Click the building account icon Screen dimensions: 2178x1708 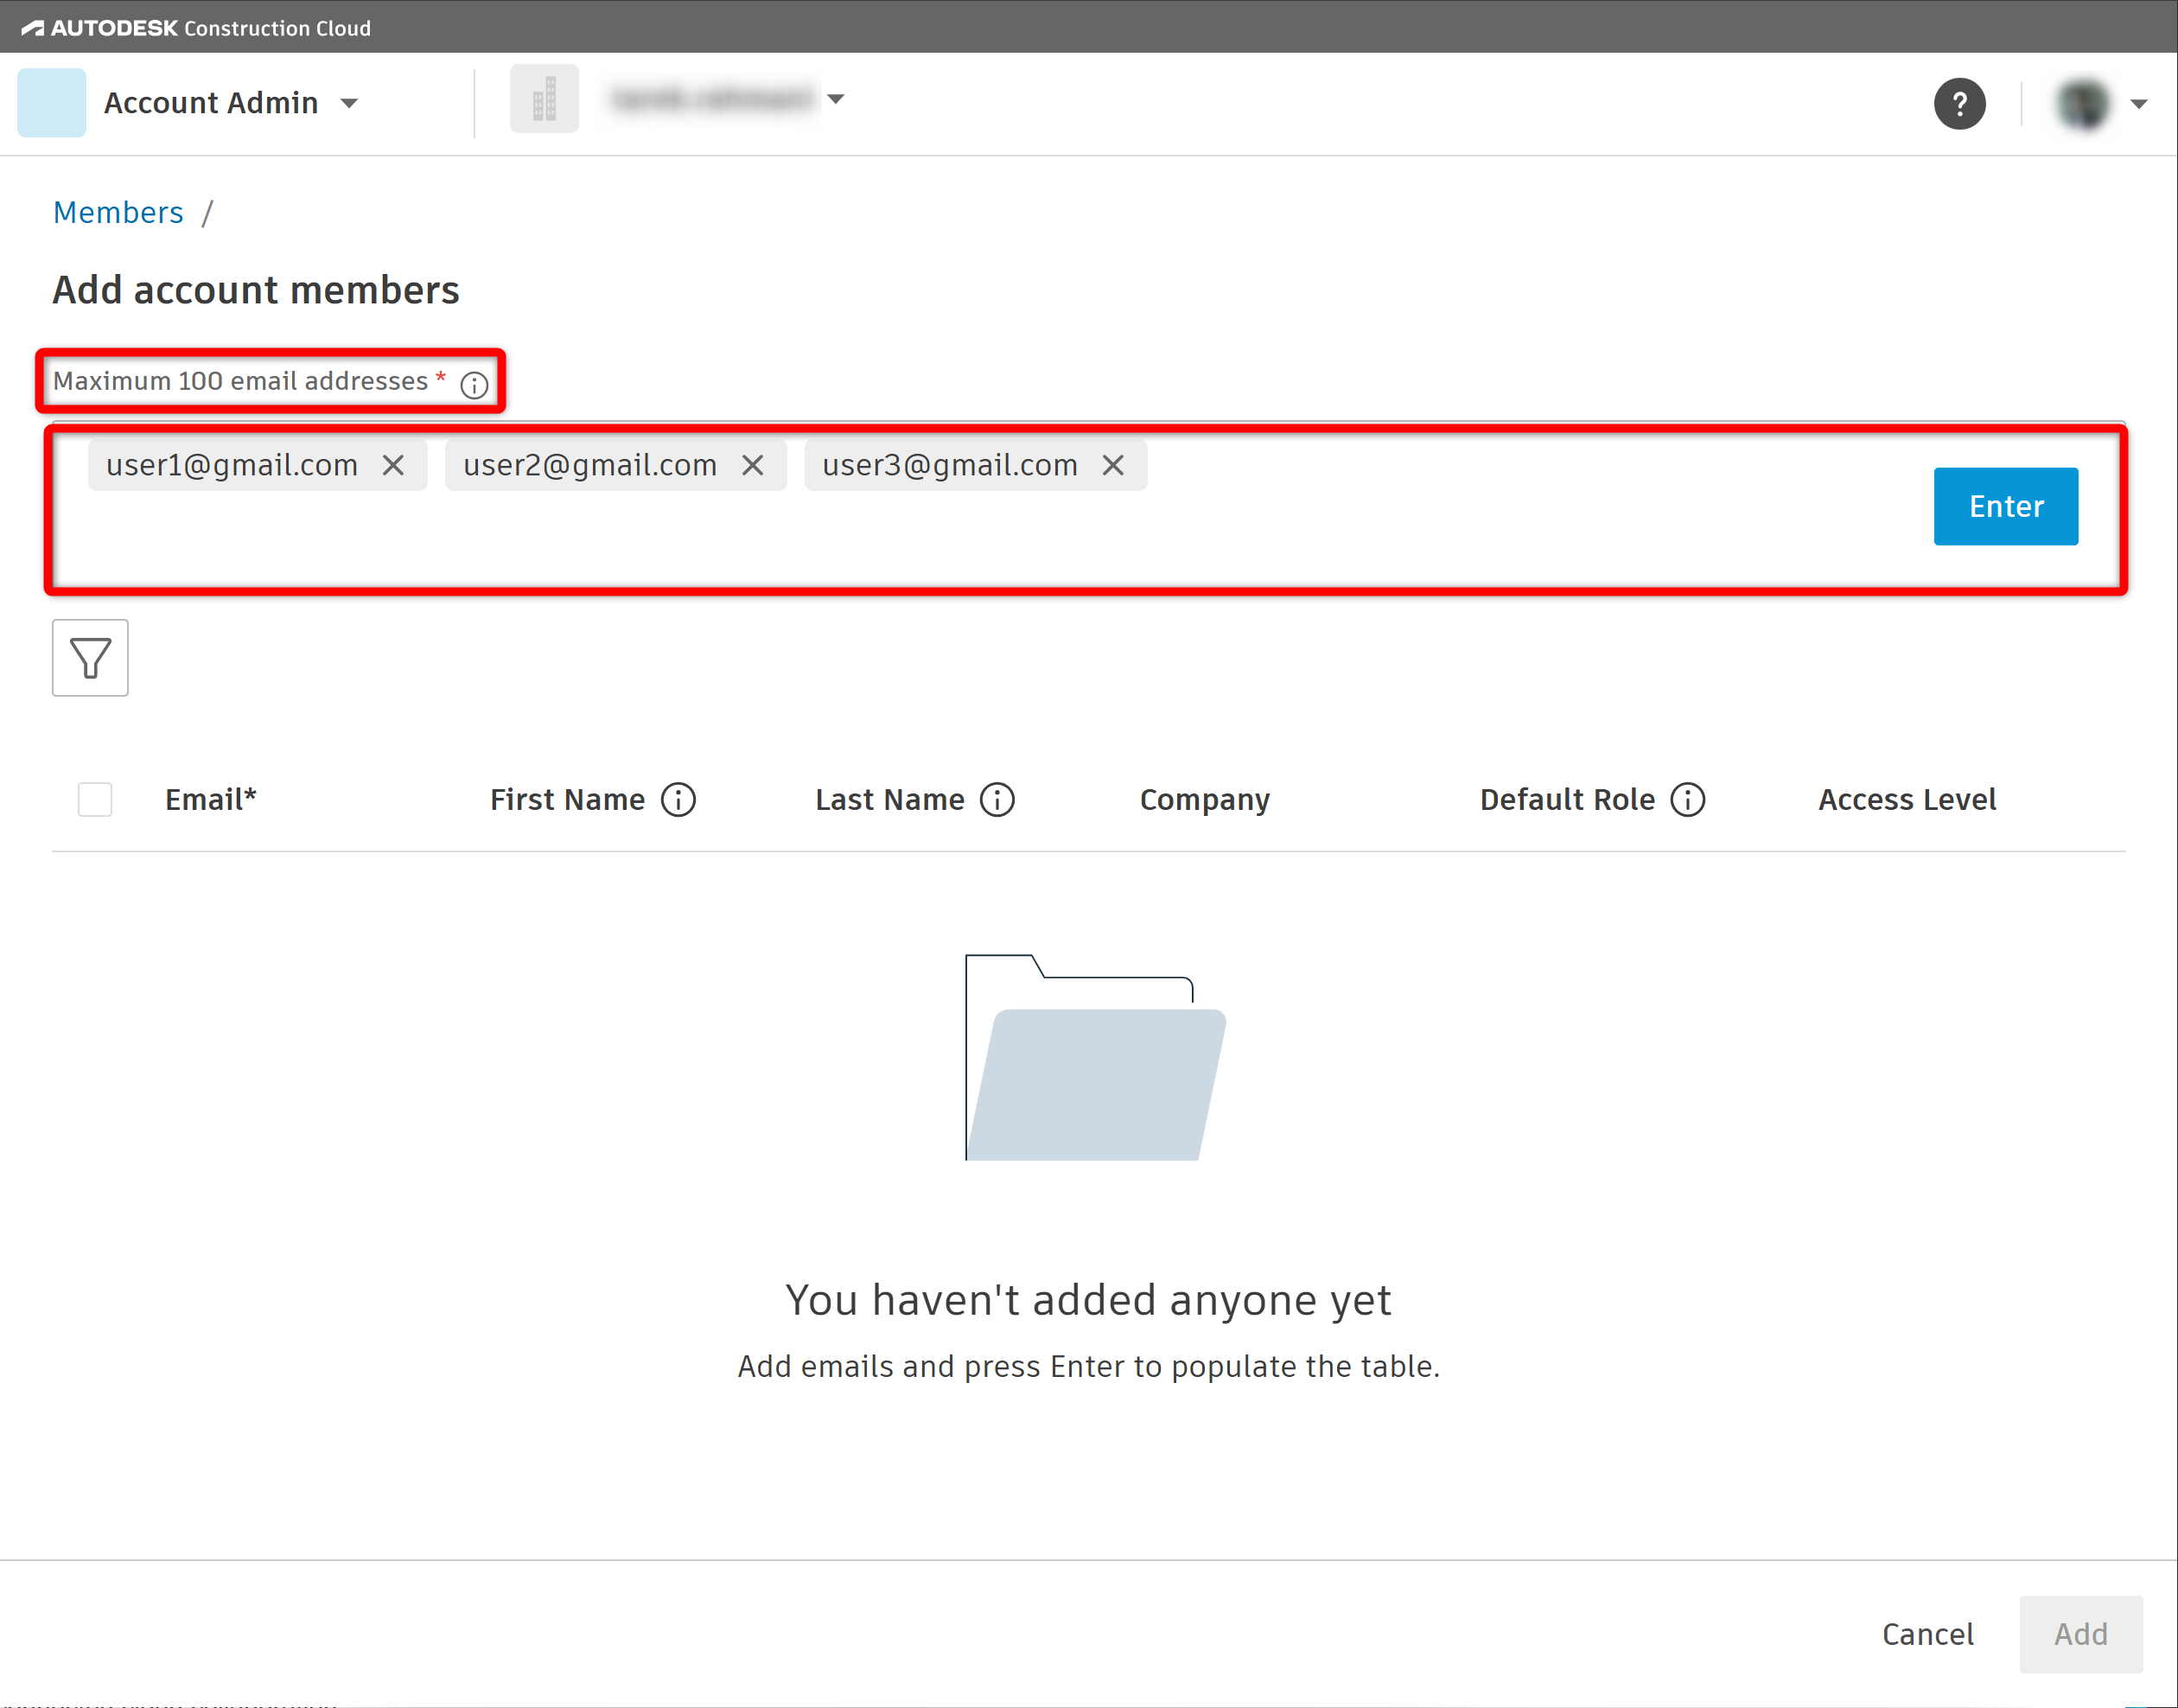tap(544, 100)
